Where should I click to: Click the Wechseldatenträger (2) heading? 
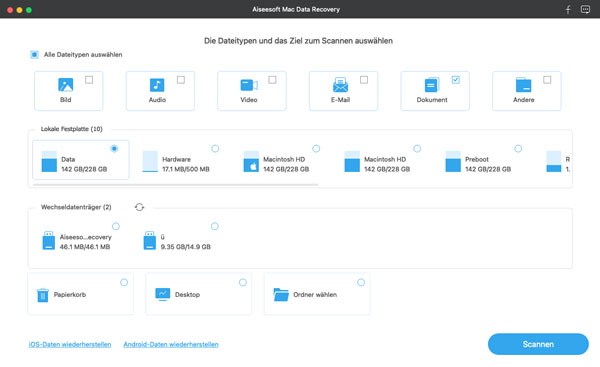tap(76, 207)
